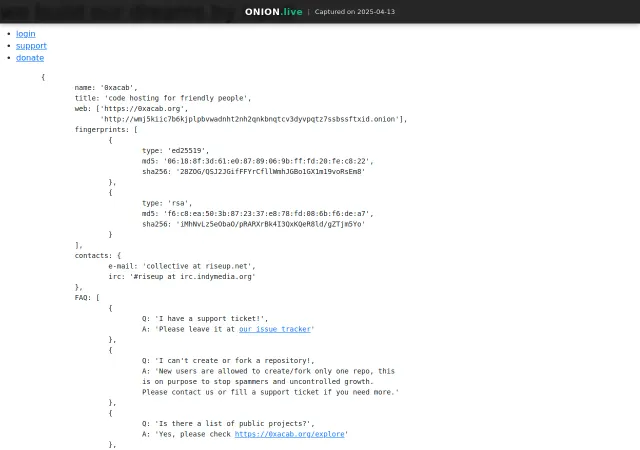Click the ed25519 sha256 fingerprint value
The height and width of the screenshot is (450, 640).
click(270, 172)
